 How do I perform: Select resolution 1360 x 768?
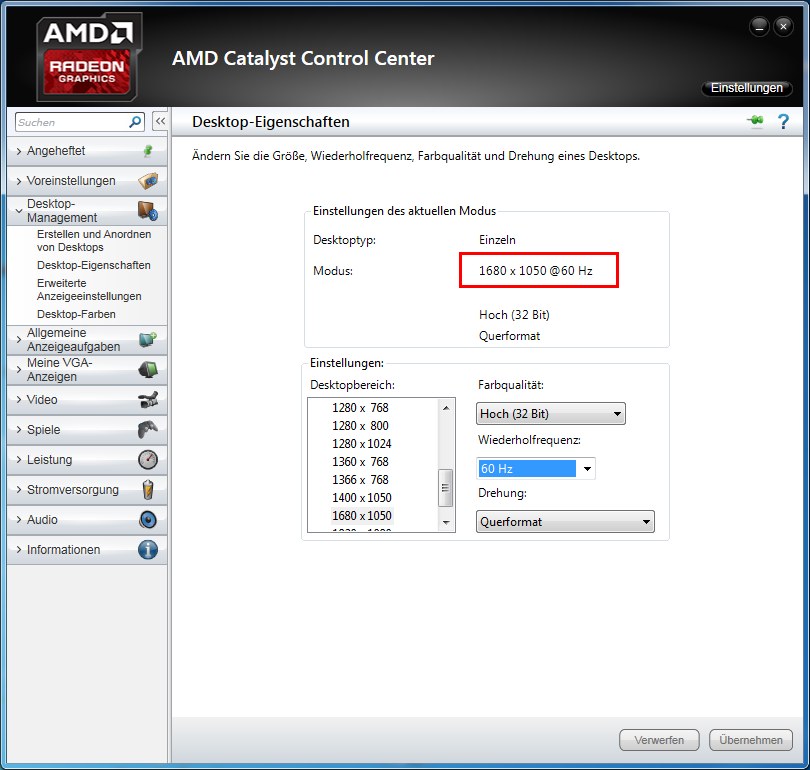(361, 462)
